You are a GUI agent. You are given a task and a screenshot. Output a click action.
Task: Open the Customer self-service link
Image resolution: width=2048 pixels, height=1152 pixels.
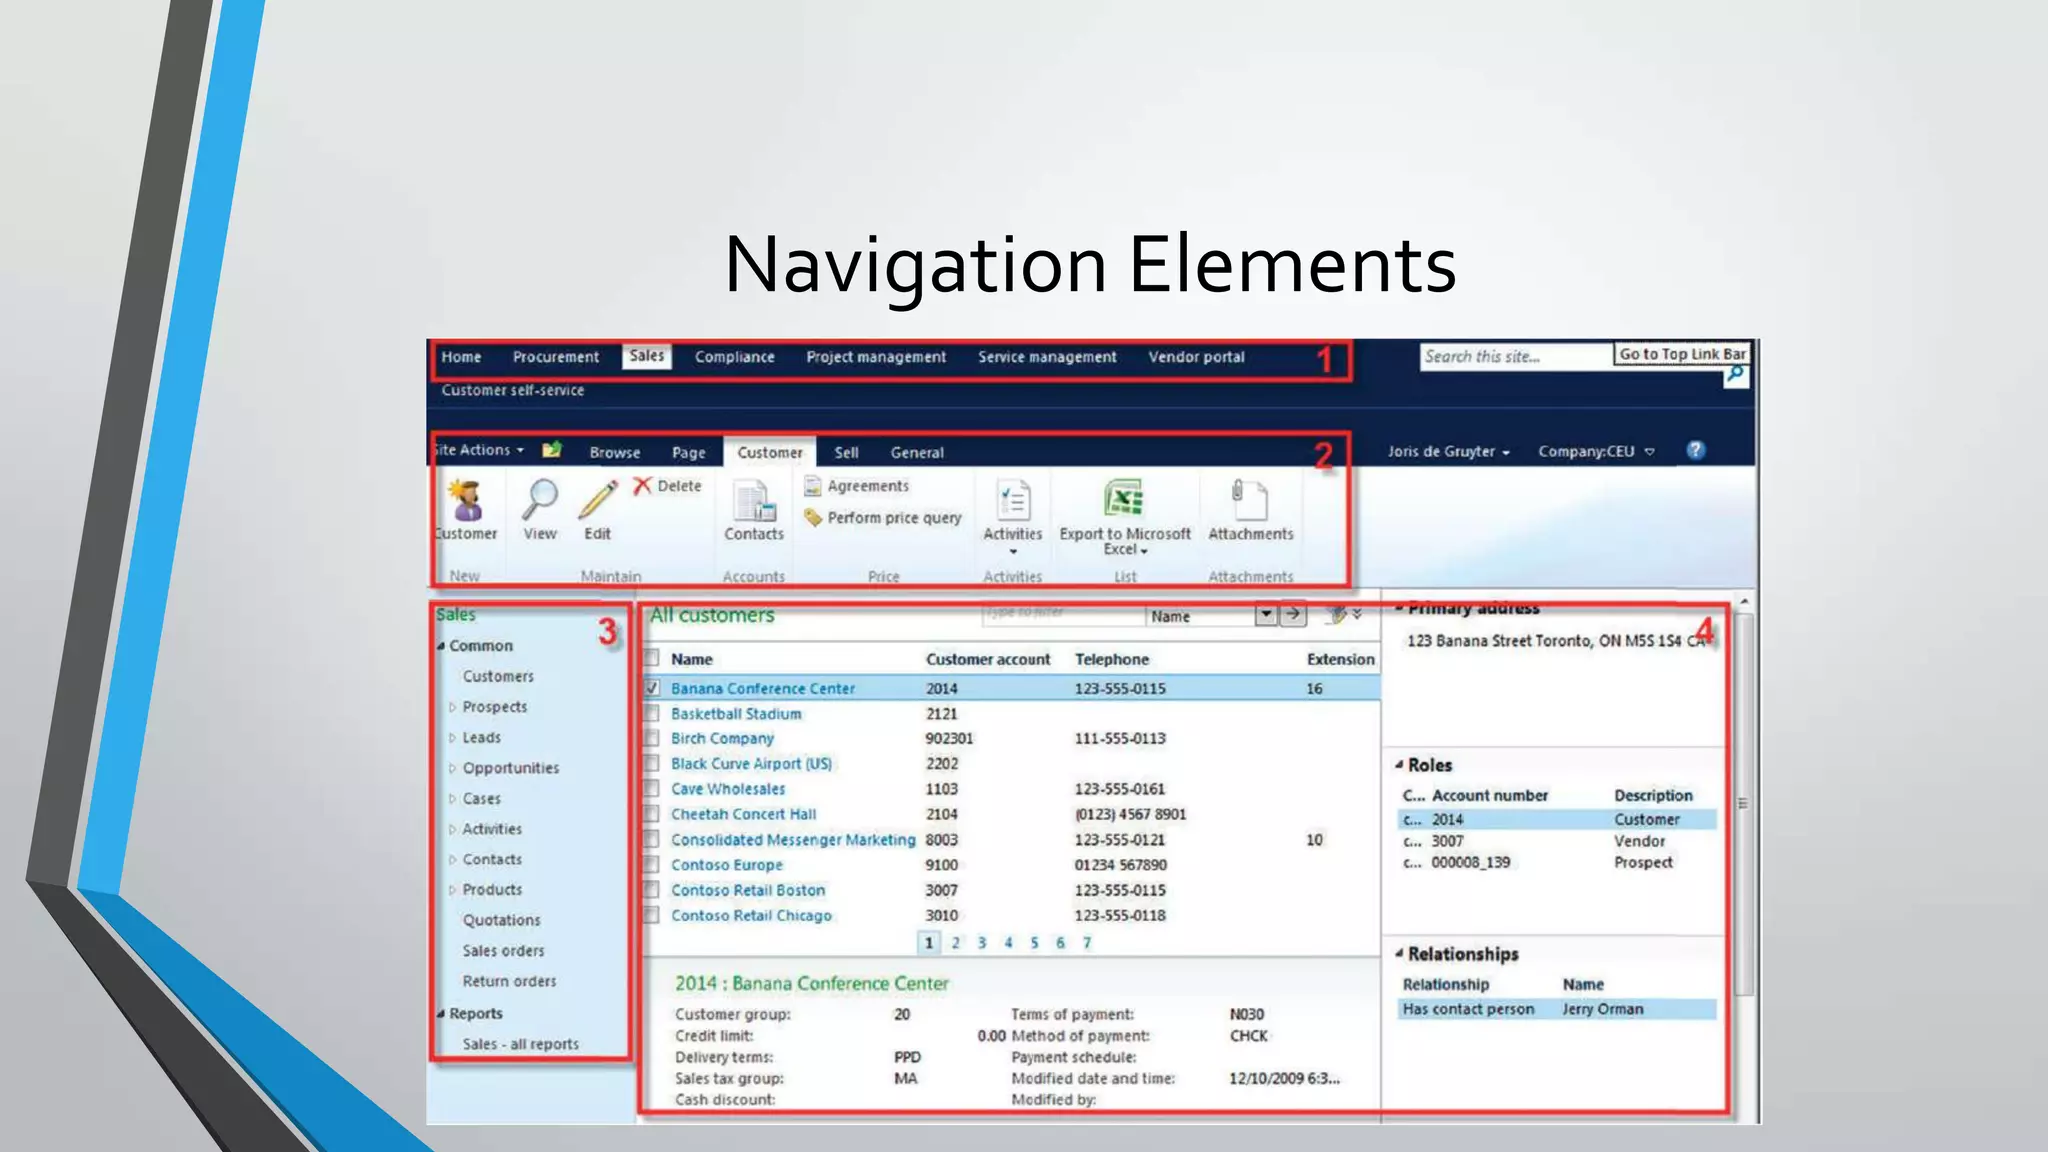(512, 390)
